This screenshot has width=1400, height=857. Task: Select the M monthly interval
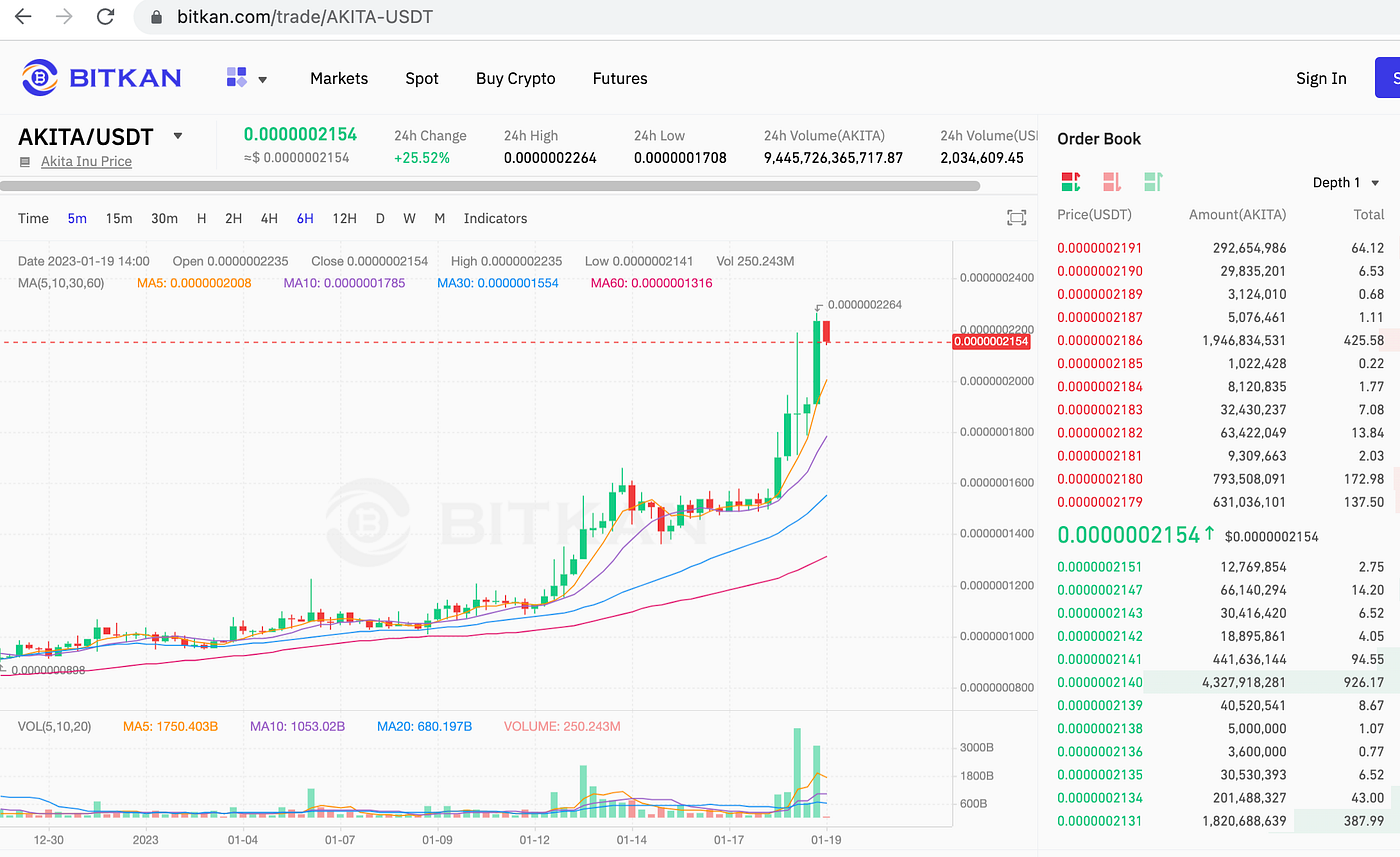point(439,218)
